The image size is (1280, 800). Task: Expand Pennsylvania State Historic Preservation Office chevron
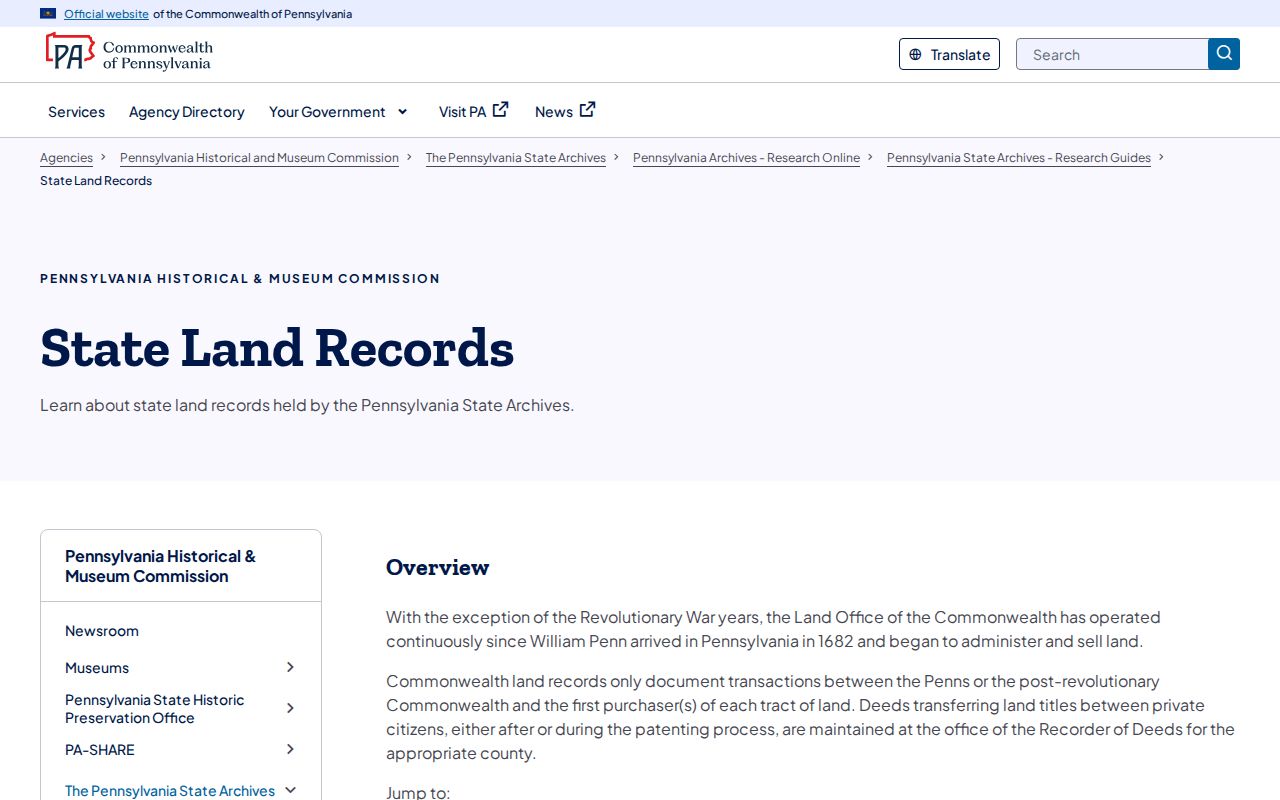pos(290,708)
